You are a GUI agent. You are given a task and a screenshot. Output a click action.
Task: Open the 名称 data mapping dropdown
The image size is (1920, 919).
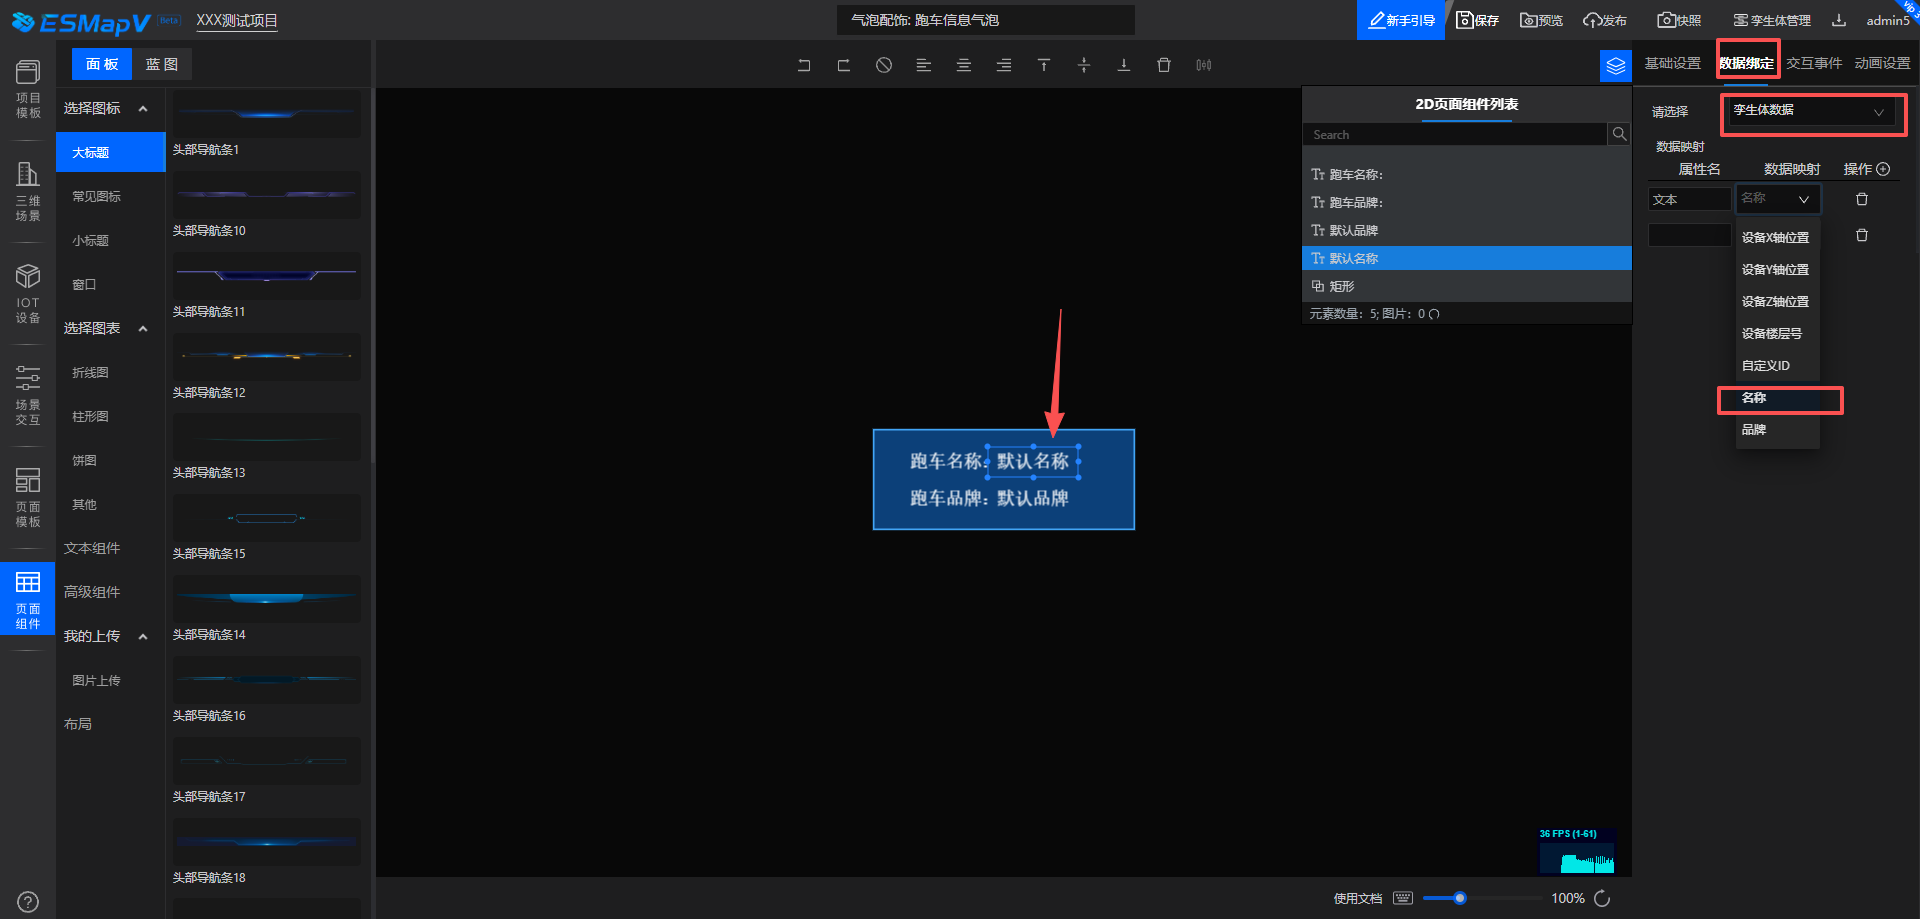point(1777,199)
